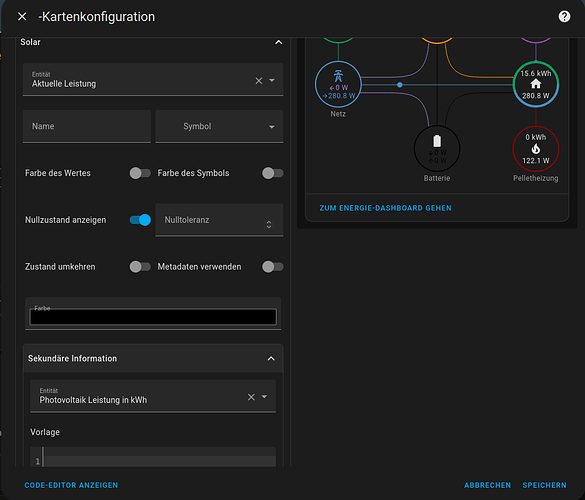Turn off Nullzustand anzeigen switch
This screenshot has height=500, width=585.
point(140,220)
